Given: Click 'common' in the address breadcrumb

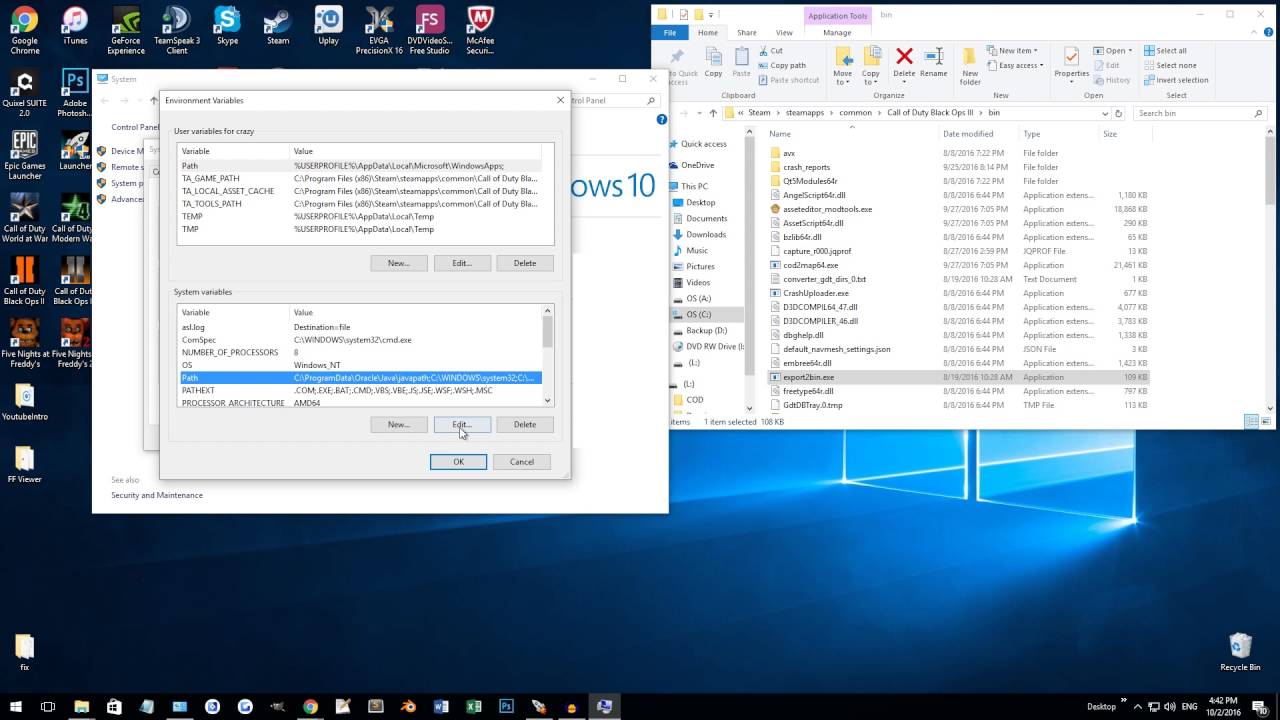Looking at the screenshot, I should 855,113.
